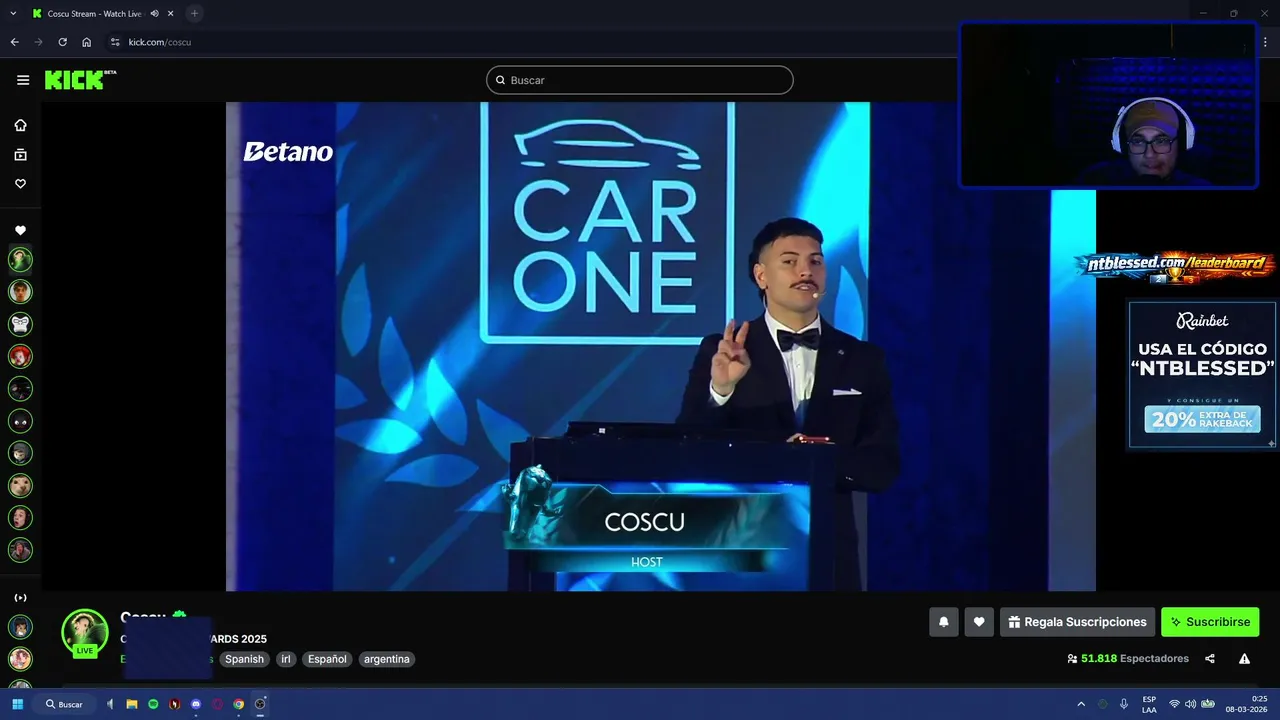The width and height of the screenshot is (1280, 720).
Task: Click the live broadcast icon in sidebar
Action: pos(20,598)
